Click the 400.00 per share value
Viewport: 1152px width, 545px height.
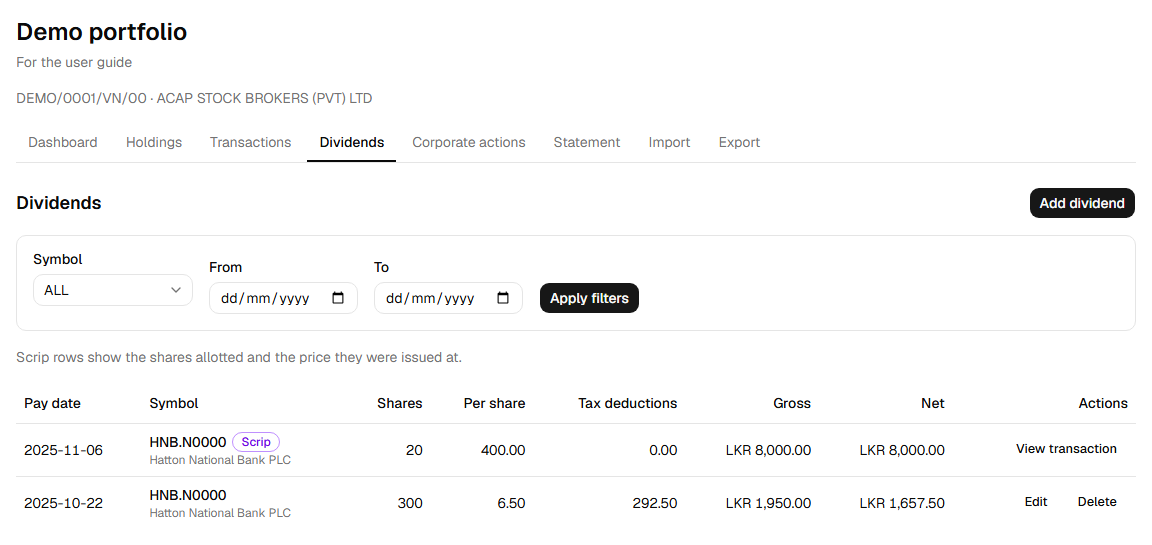coord(503,450)
